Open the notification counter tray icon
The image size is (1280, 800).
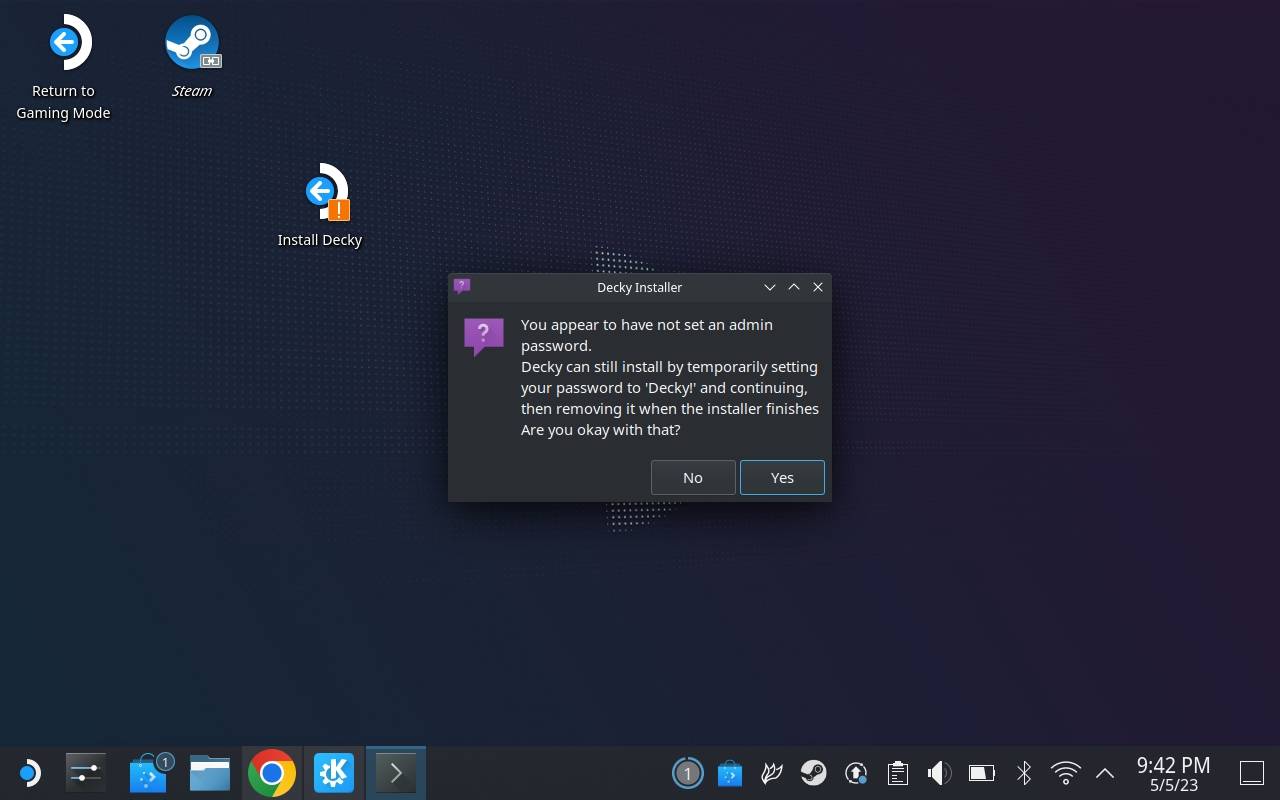[687, 773]
